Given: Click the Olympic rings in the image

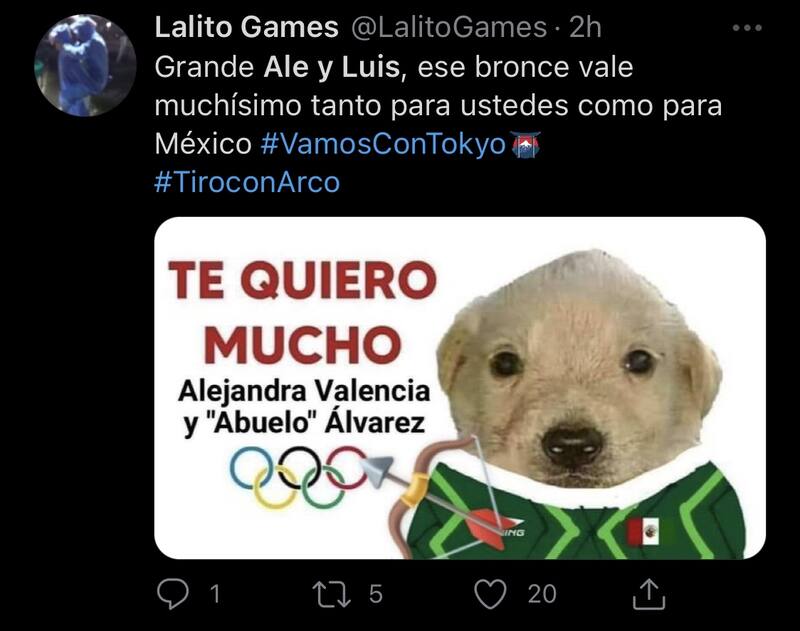Looking at the screenshot, I should (298, 477).
